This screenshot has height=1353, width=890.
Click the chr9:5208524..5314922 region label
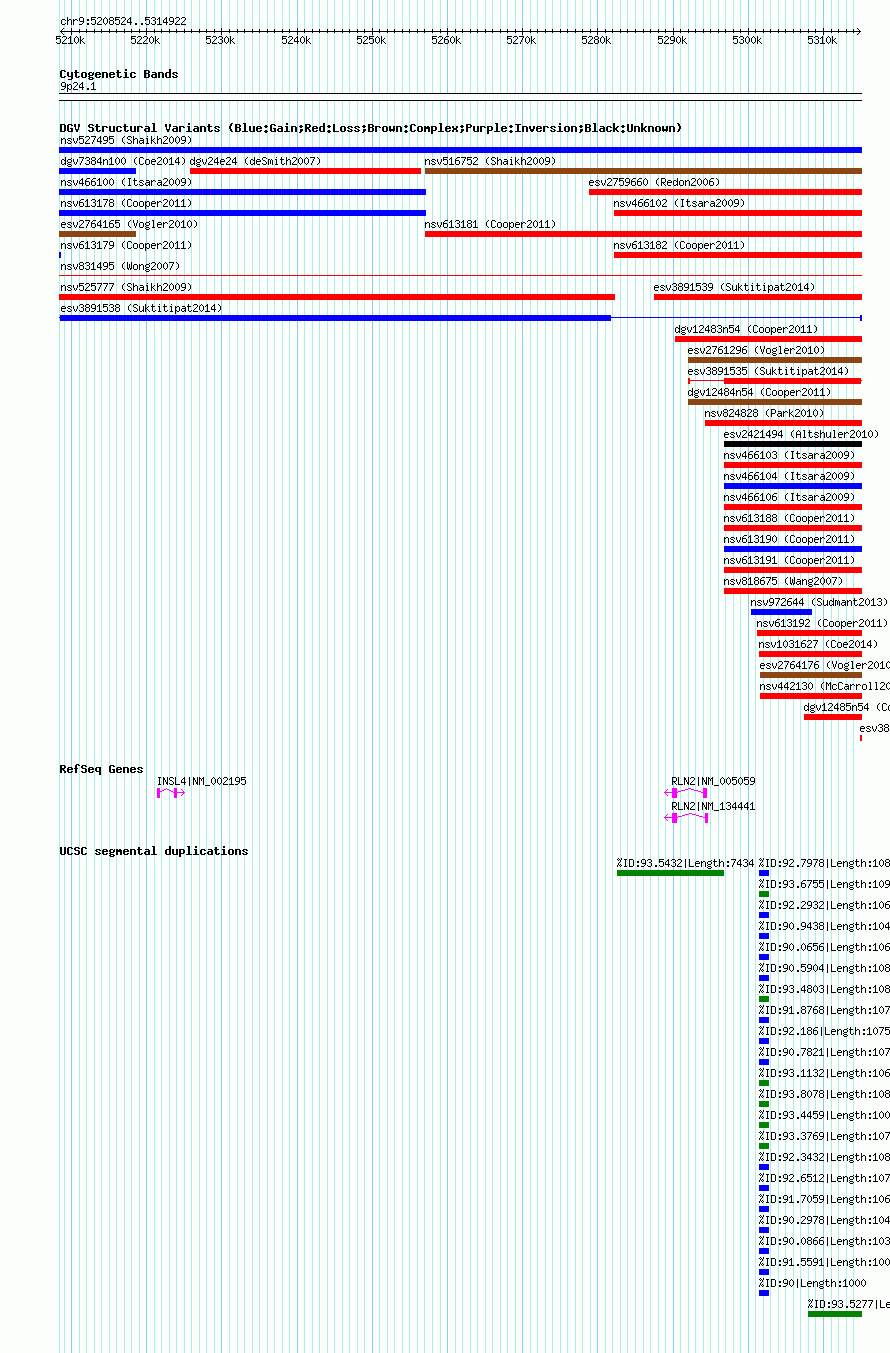(123, 21)
